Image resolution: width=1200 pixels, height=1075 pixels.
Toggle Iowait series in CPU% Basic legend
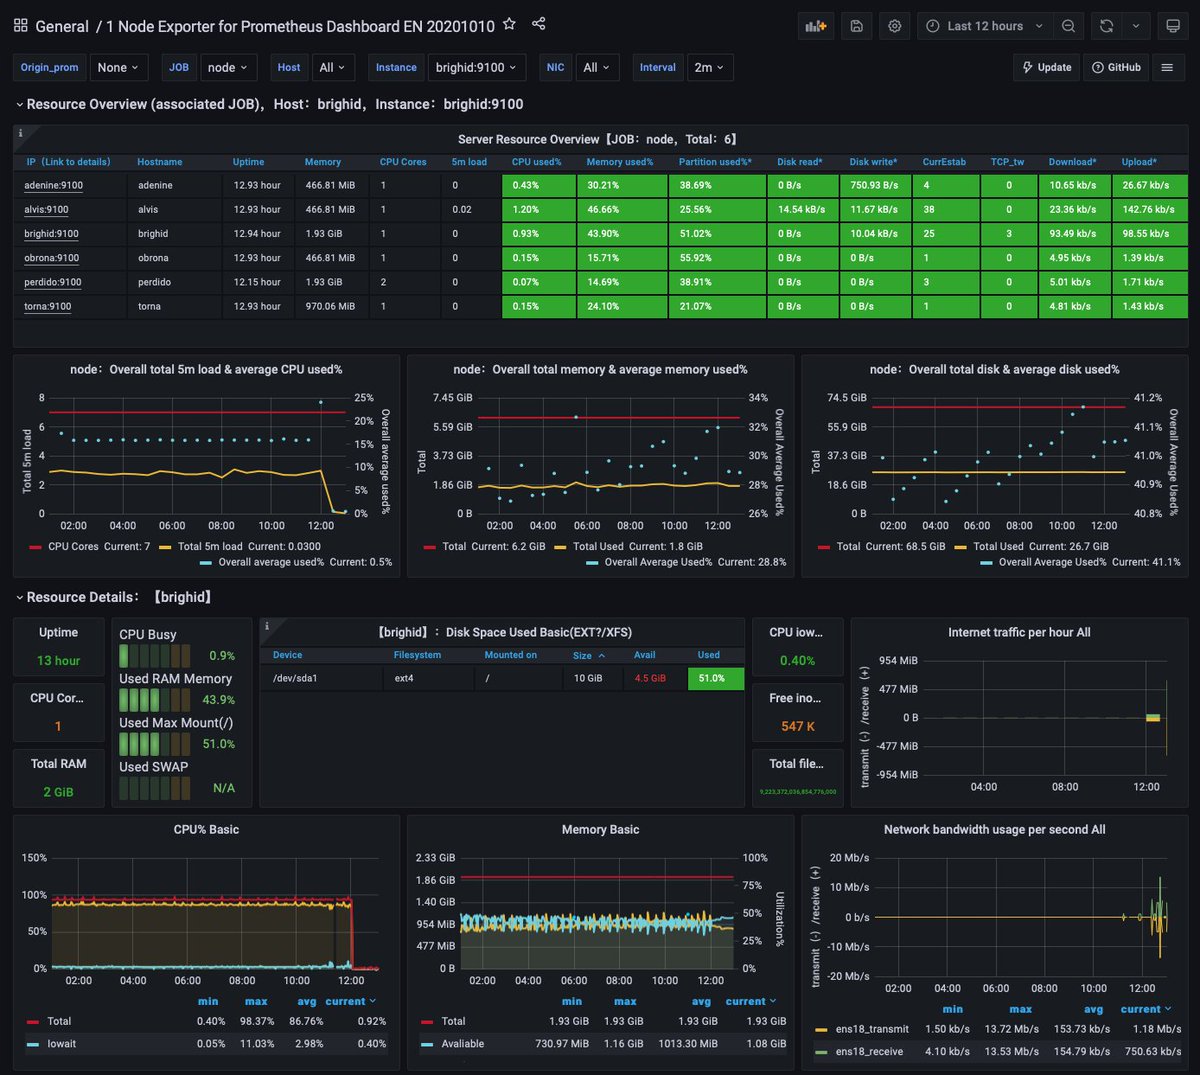point(61,1043)
